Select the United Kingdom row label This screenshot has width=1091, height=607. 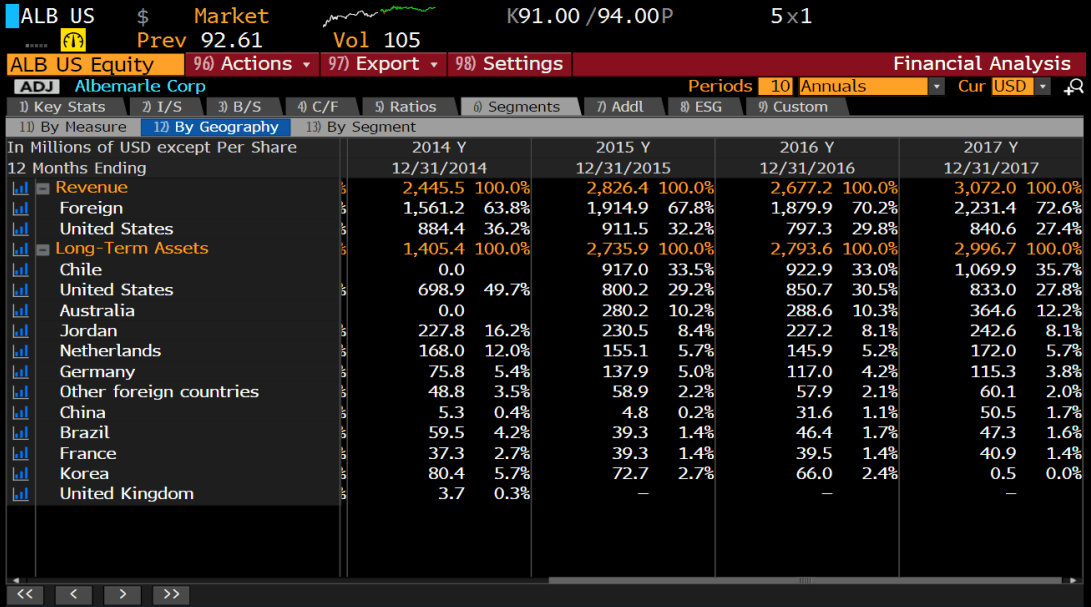127,494
